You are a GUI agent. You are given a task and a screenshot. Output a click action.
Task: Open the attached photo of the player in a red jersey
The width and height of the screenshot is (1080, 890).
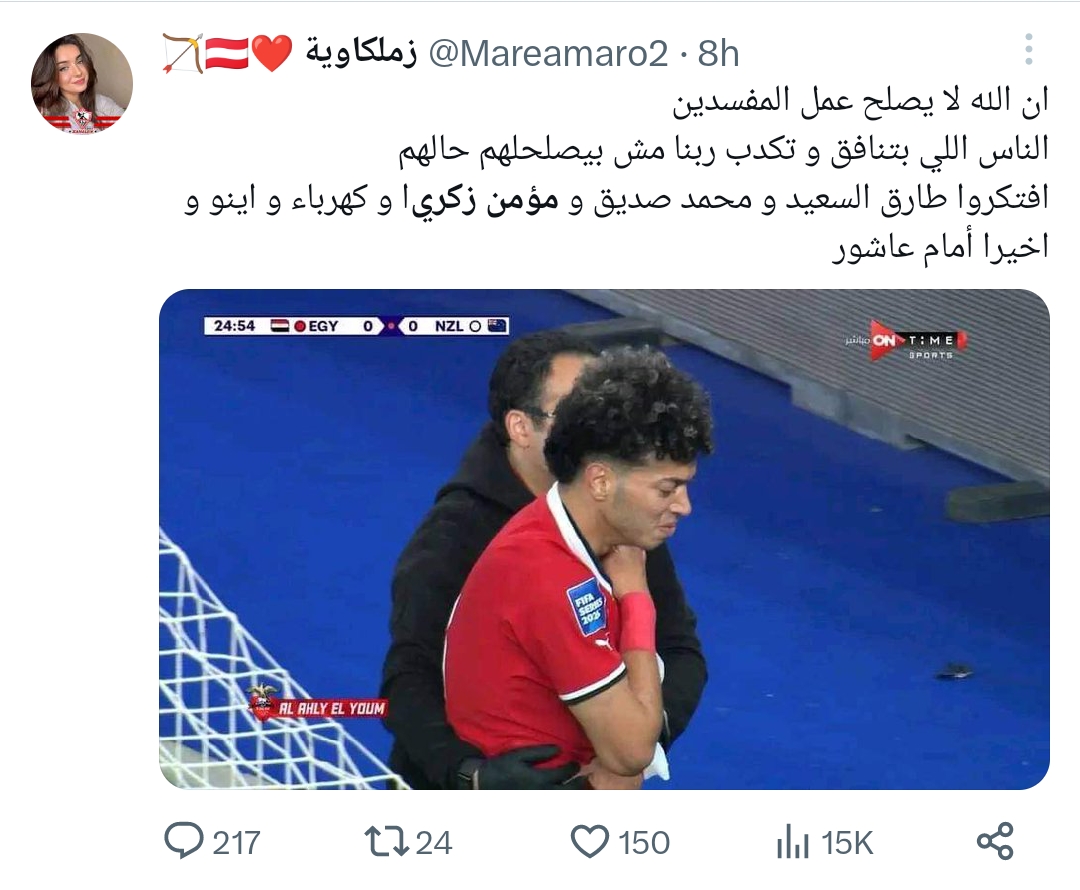[x=604, y=539]
